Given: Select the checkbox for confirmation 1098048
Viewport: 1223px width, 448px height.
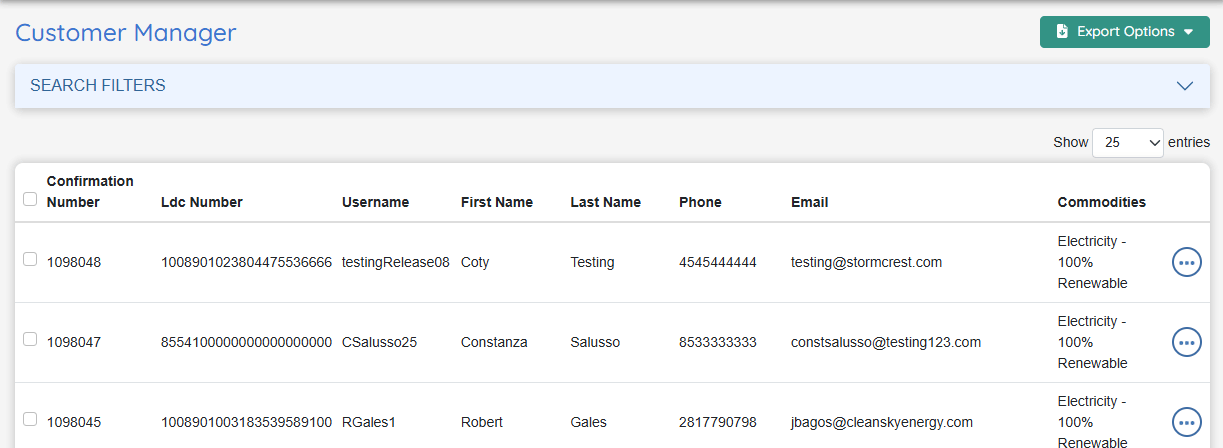Looking at the screenshot, I should tap(30, 260).
